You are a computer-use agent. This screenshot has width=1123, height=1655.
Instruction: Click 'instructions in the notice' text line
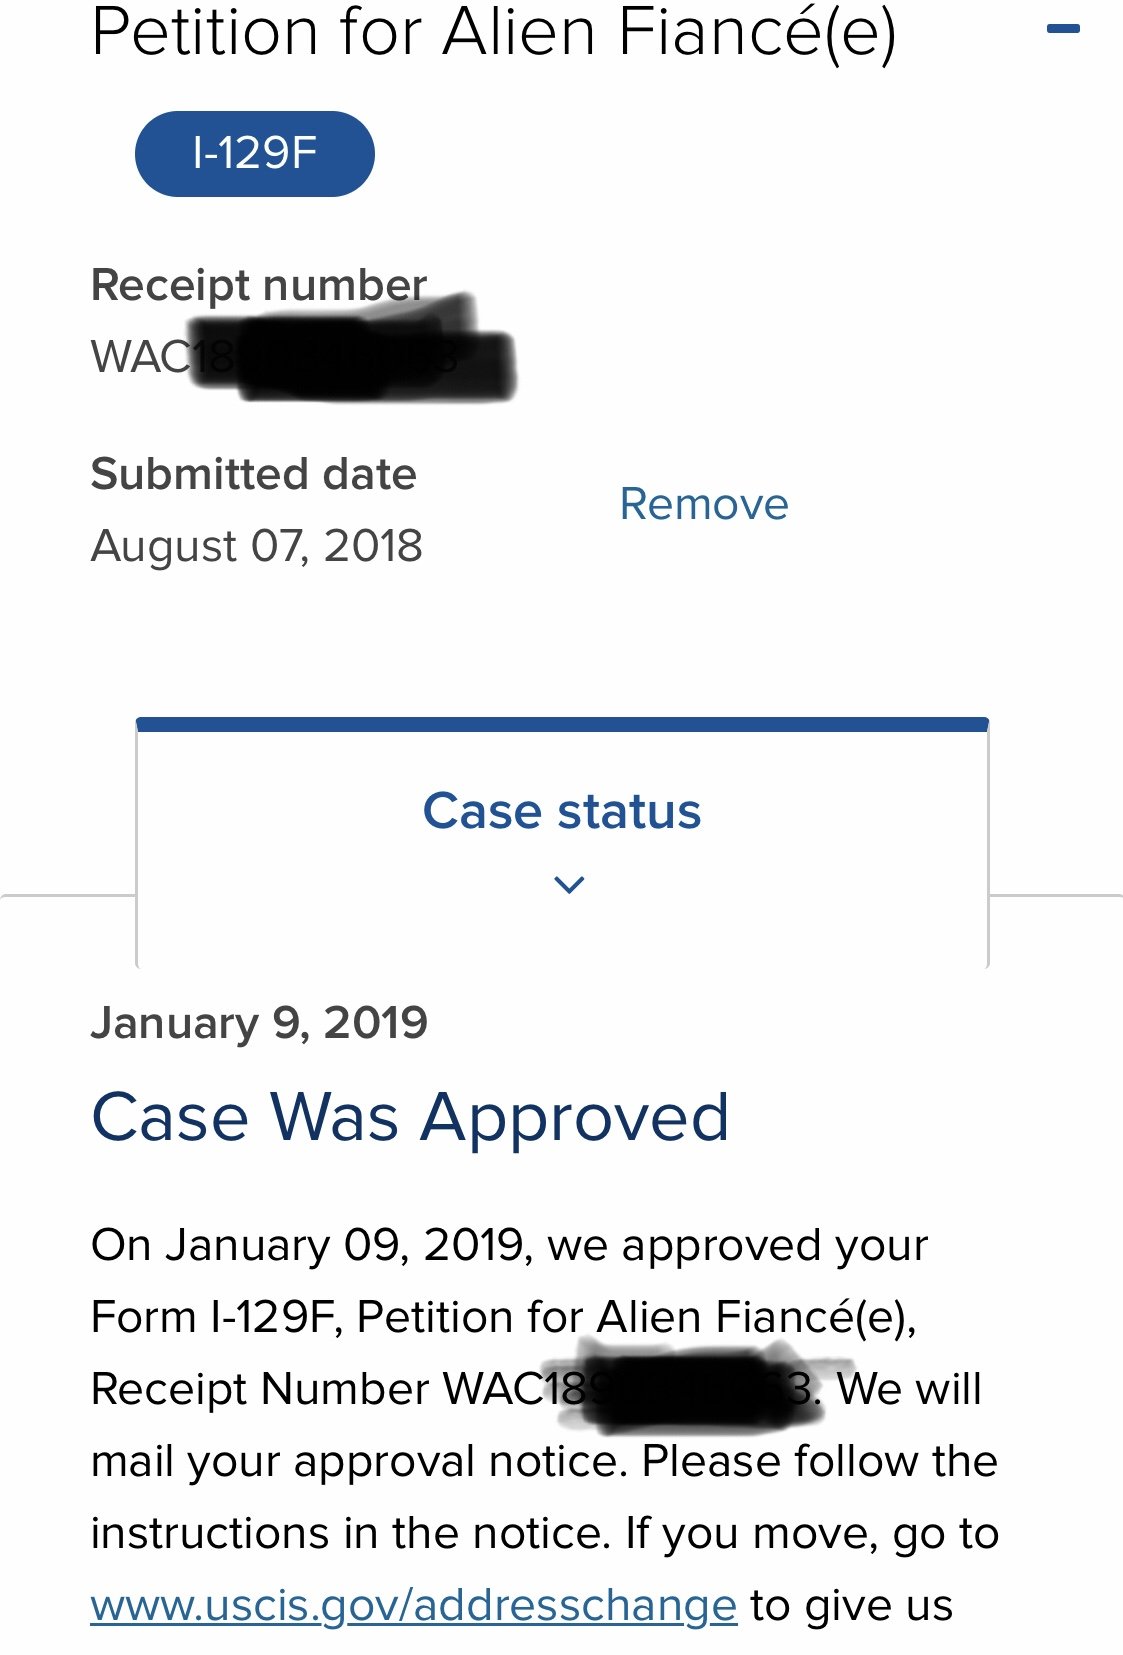pos(544,1533)
